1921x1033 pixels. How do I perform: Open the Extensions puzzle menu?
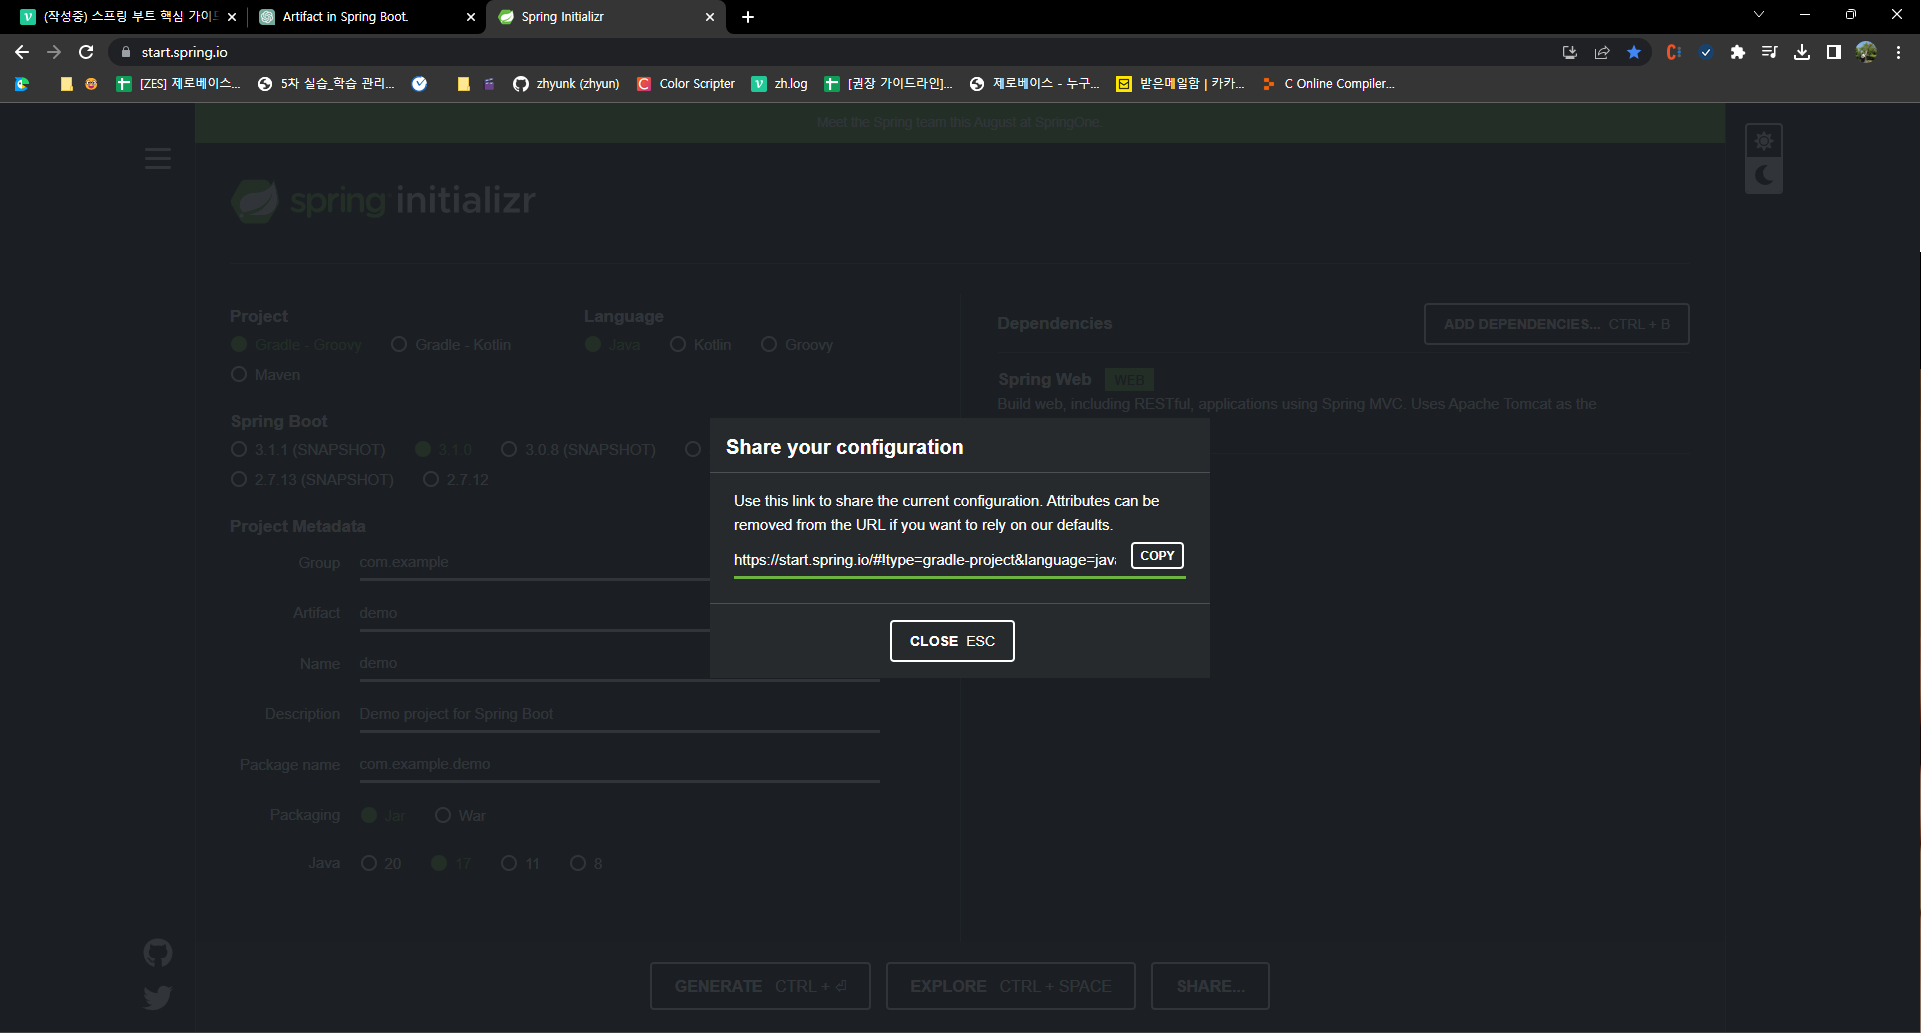1738,52
